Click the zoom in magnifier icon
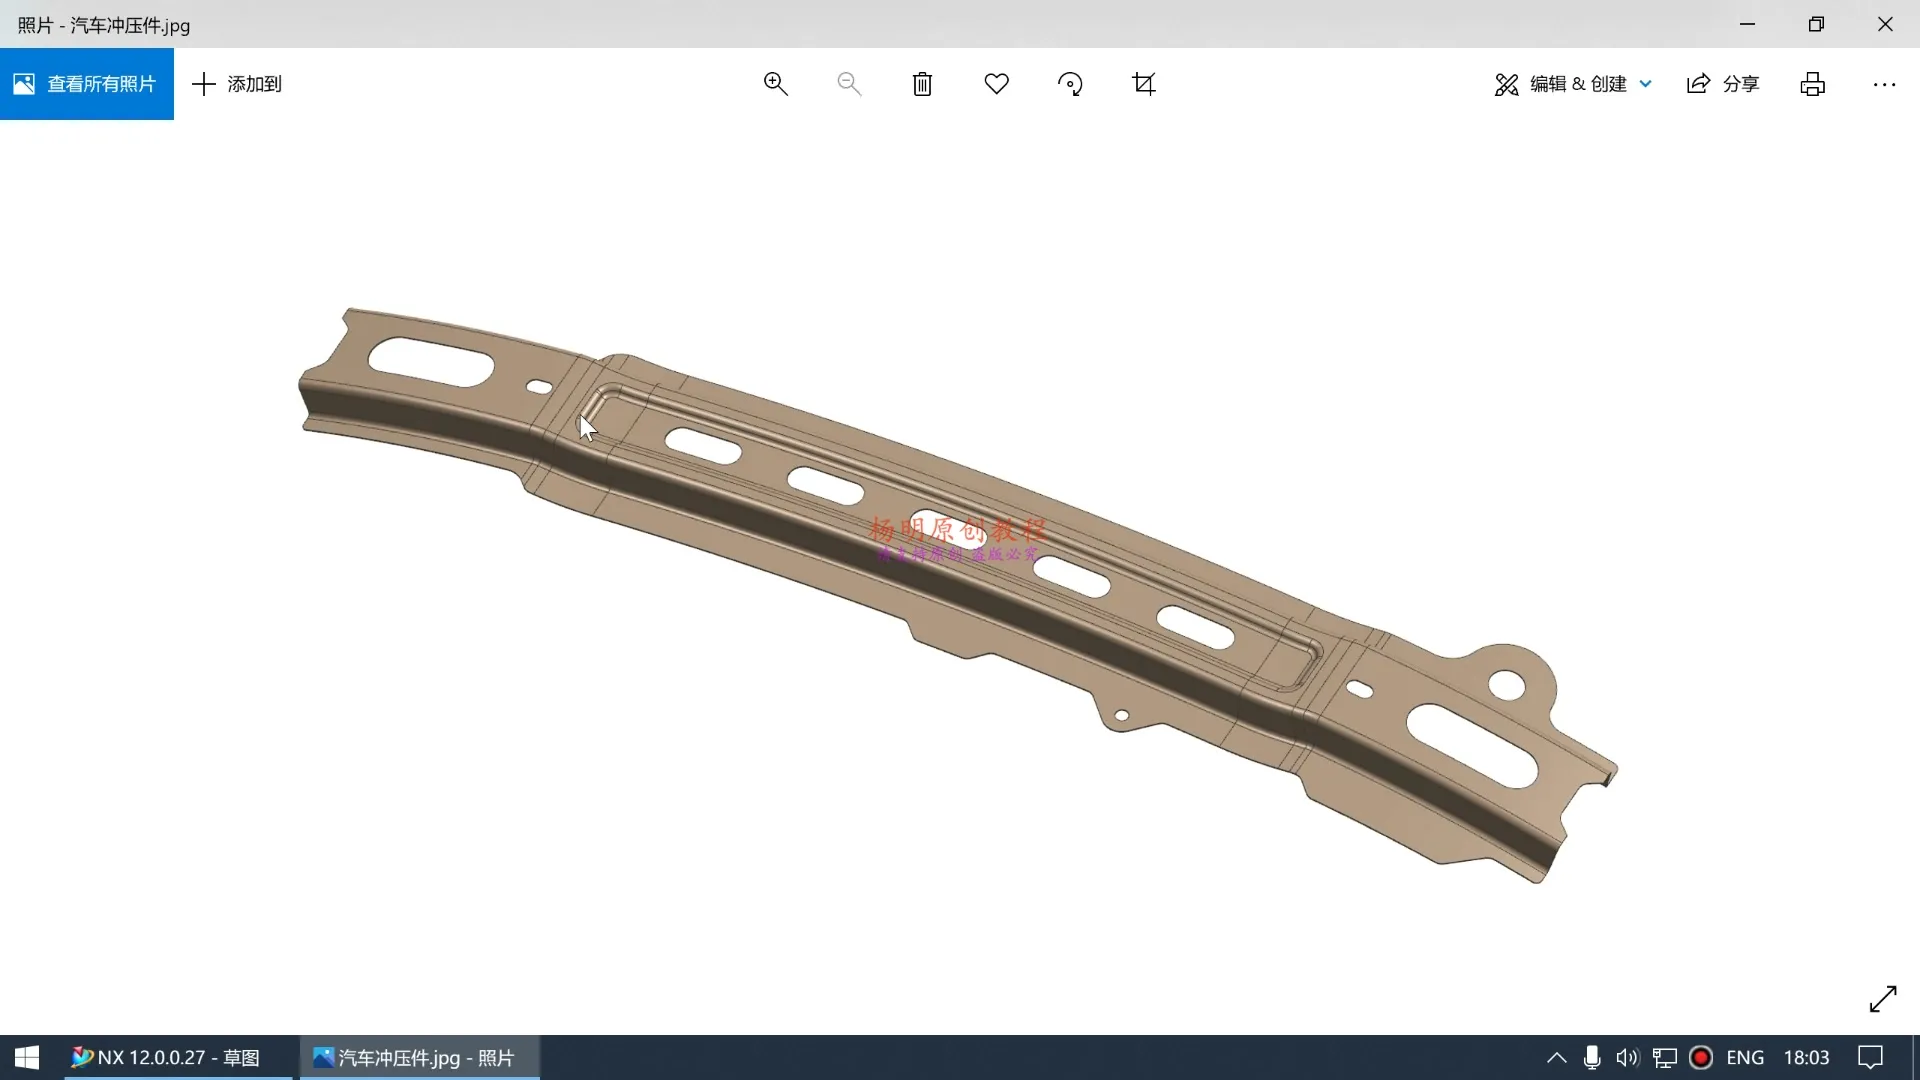 [775, 84]
